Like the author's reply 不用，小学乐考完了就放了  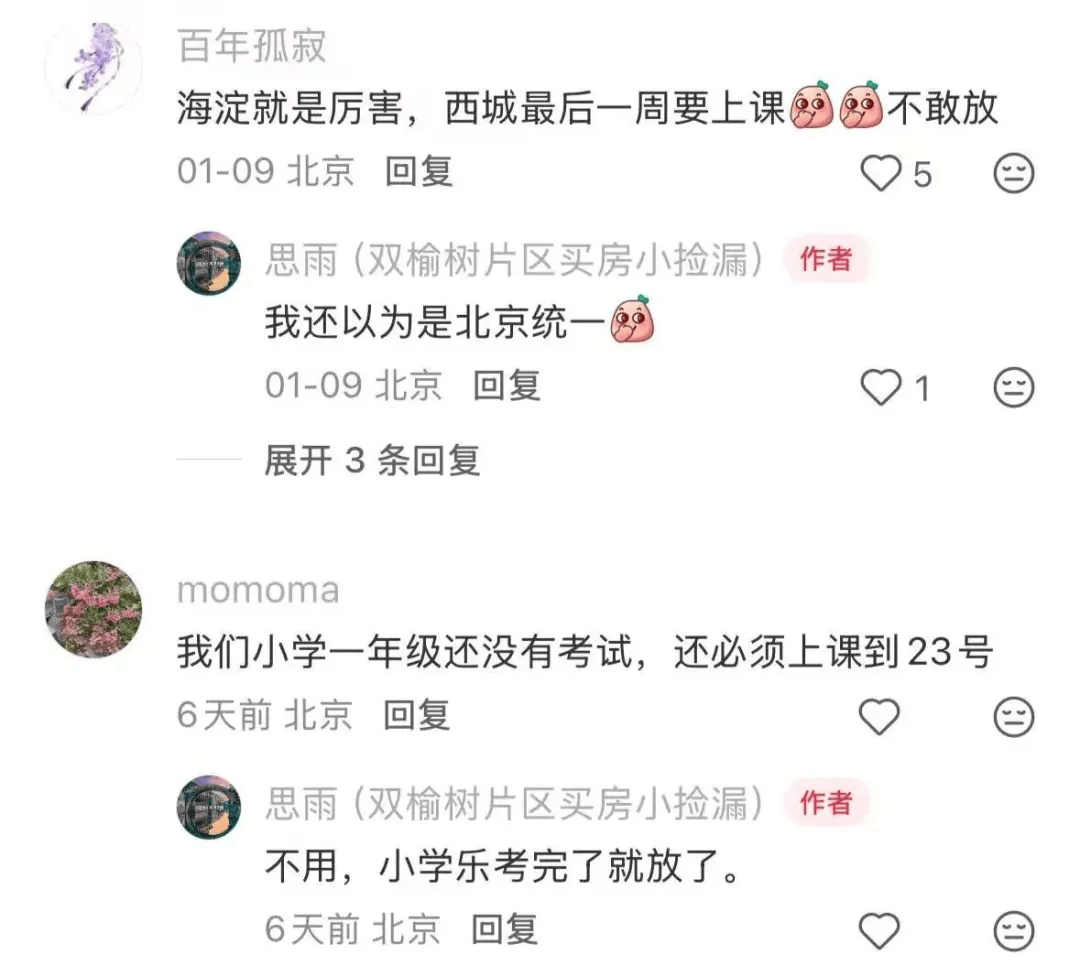pos(880,931)
